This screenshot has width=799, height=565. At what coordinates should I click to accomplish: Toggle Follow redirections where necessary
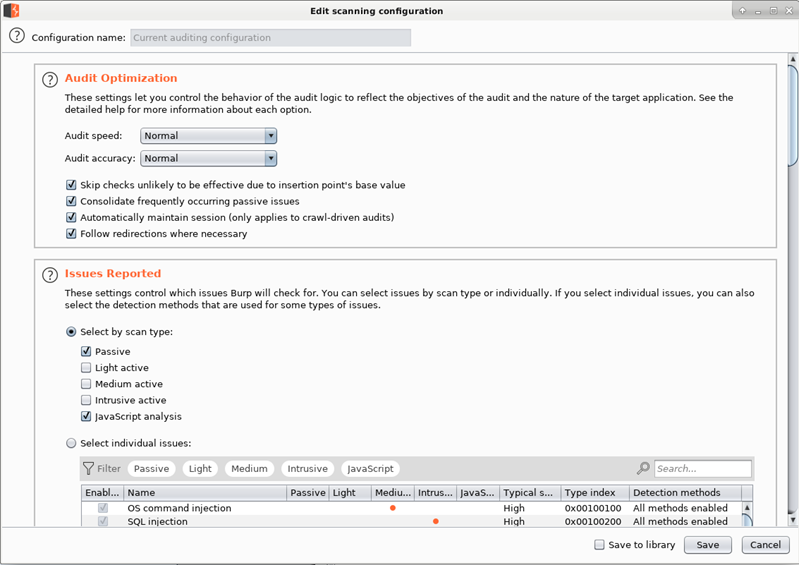tap(71, 234)
